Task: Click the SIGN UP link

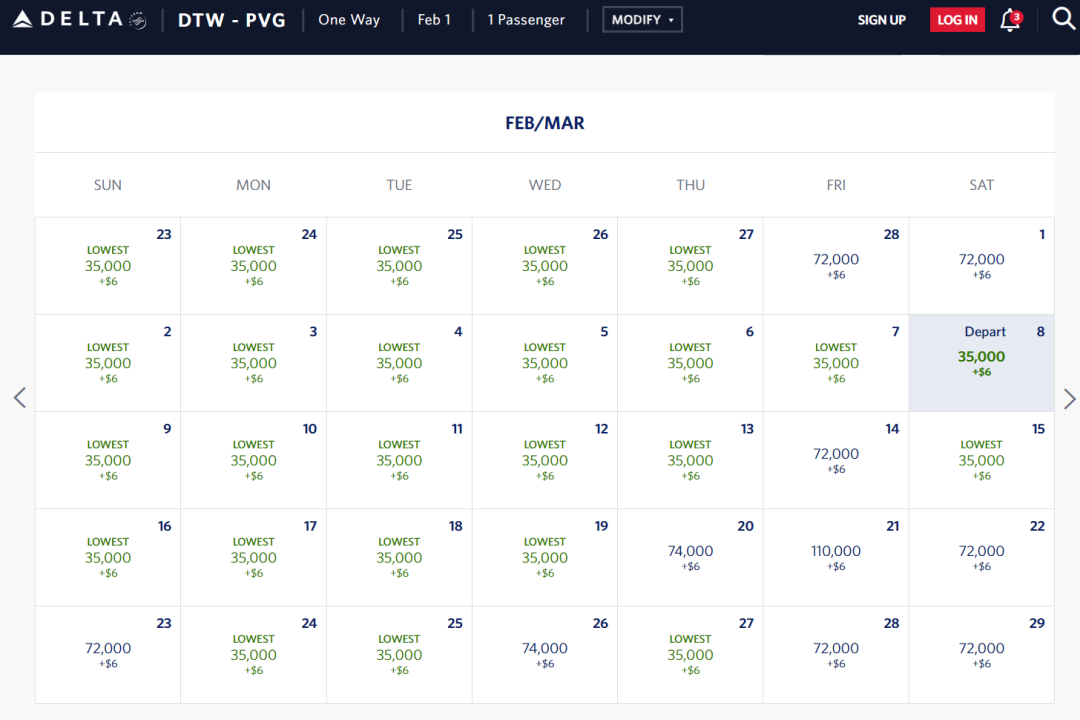Action: (x=881, y=20)
